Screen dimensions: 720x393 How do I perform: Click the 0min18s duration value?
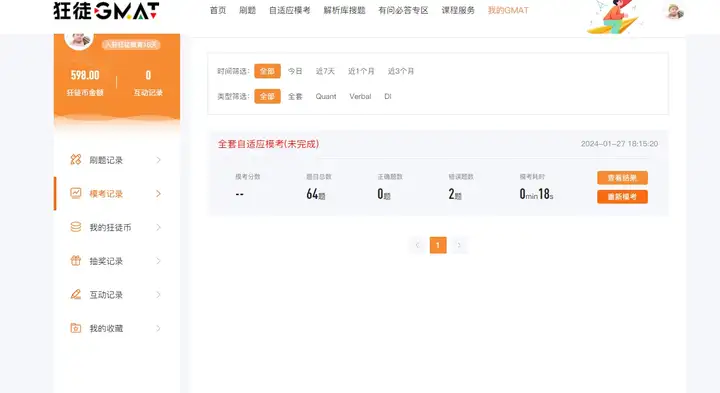click(536, 194)
